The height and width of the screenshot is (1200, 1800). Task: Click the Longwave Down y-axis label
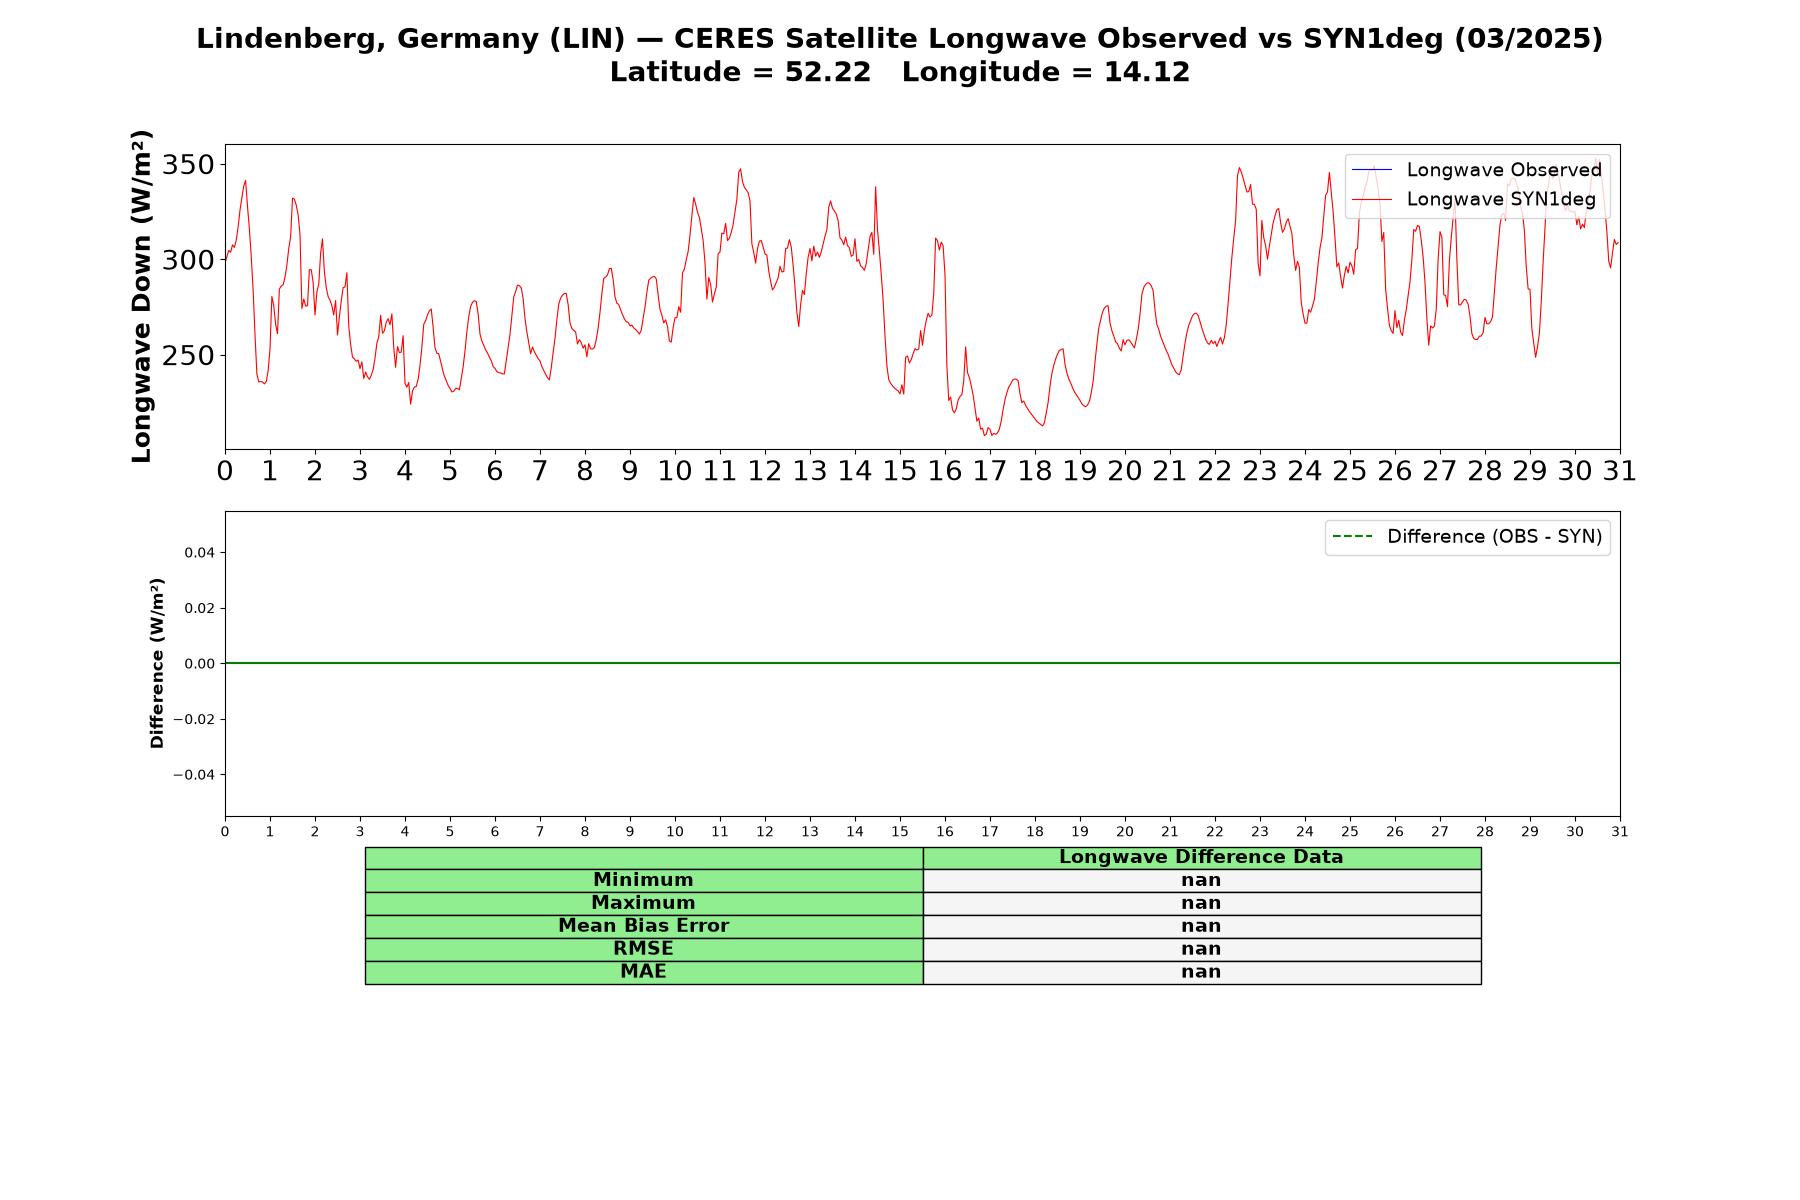point(142,296)
